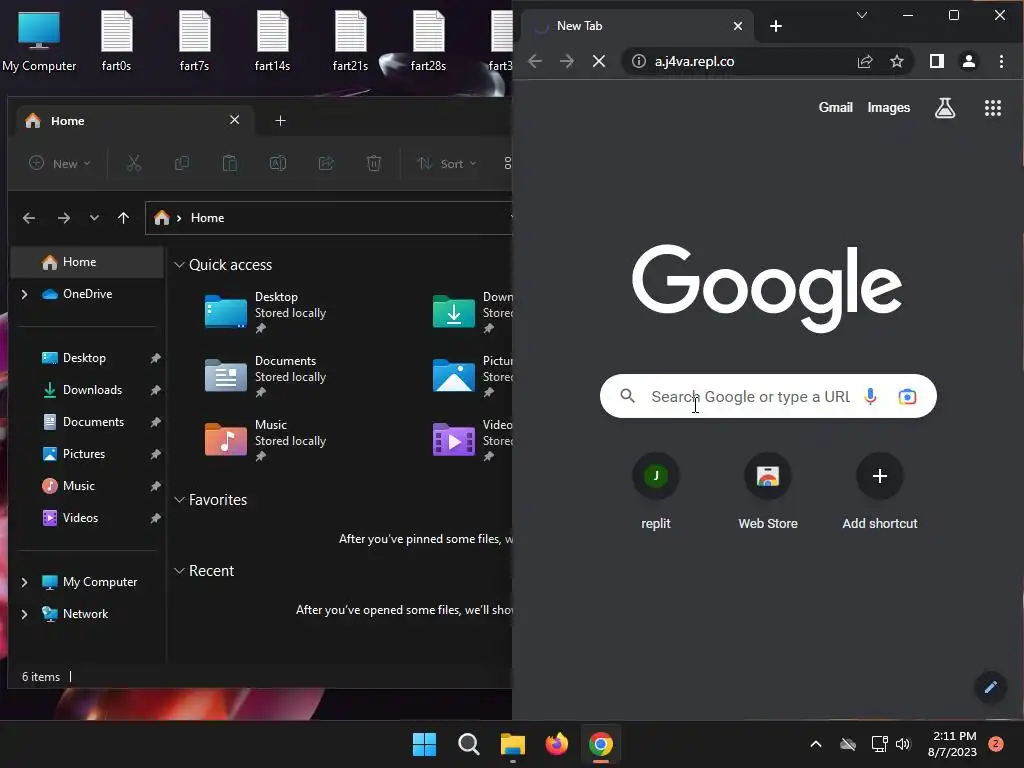The height and width of the screenshot is (768, 1024).
Task: Open the Chrome profile icon
Action: (x=968, y=61)
